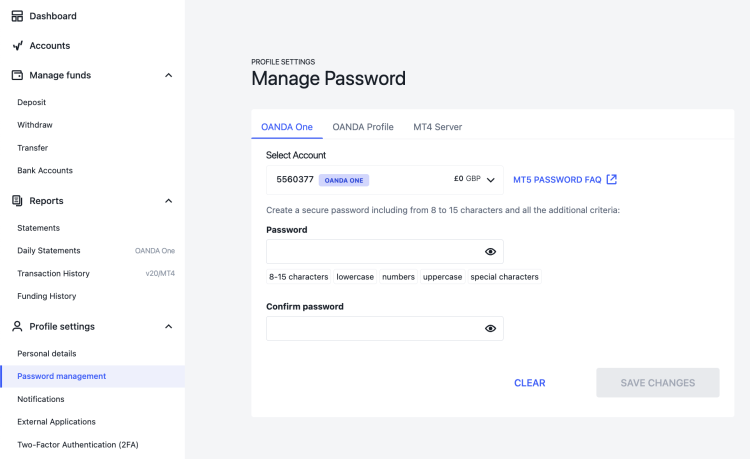Click the Profile settings person icon
The height and width of the screenshot is (459, 750).
(17, 326)
